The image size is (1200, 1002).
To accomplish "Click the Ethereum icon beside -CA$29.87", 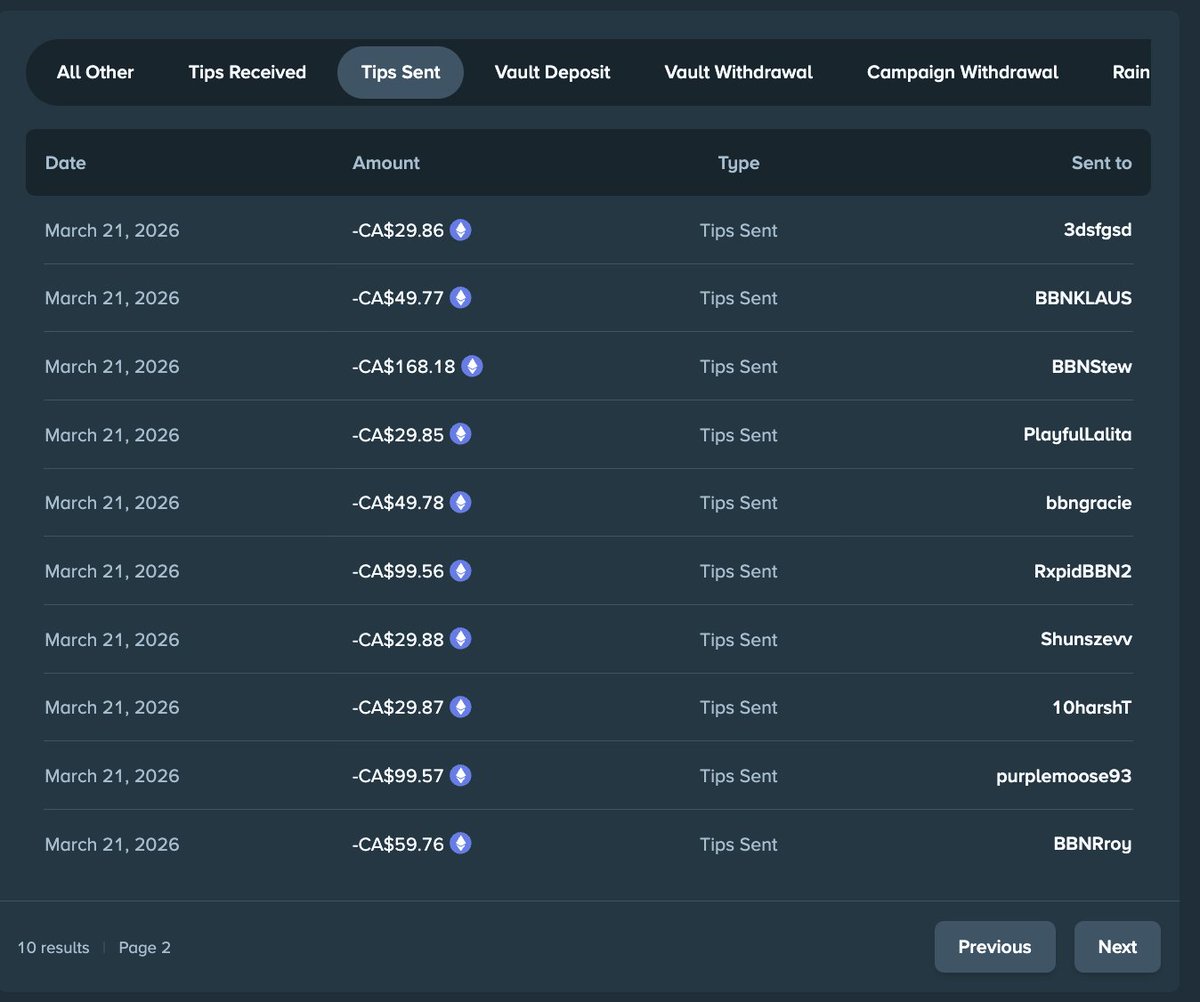I will 460,707.
